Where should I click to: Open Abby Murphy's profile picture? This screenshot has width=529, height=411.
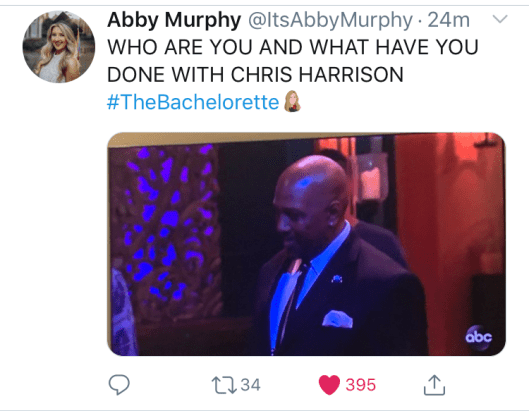(x=59, y=47)
